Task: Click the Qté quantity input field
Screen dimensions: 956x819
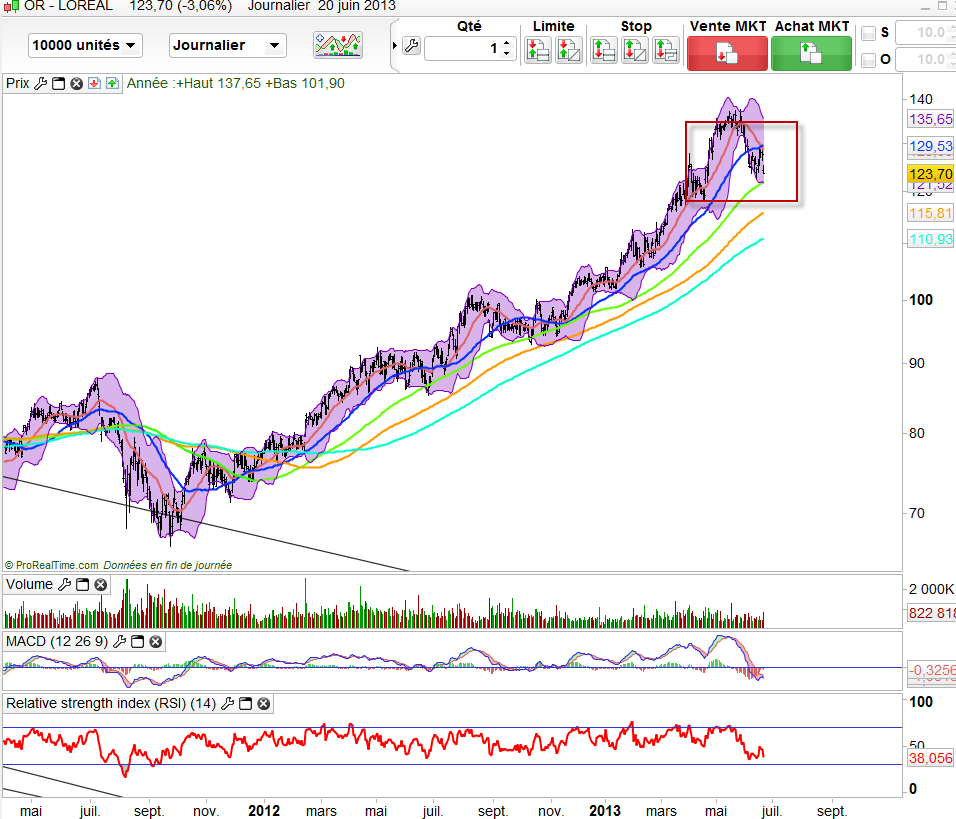Action: coord(462,48)
